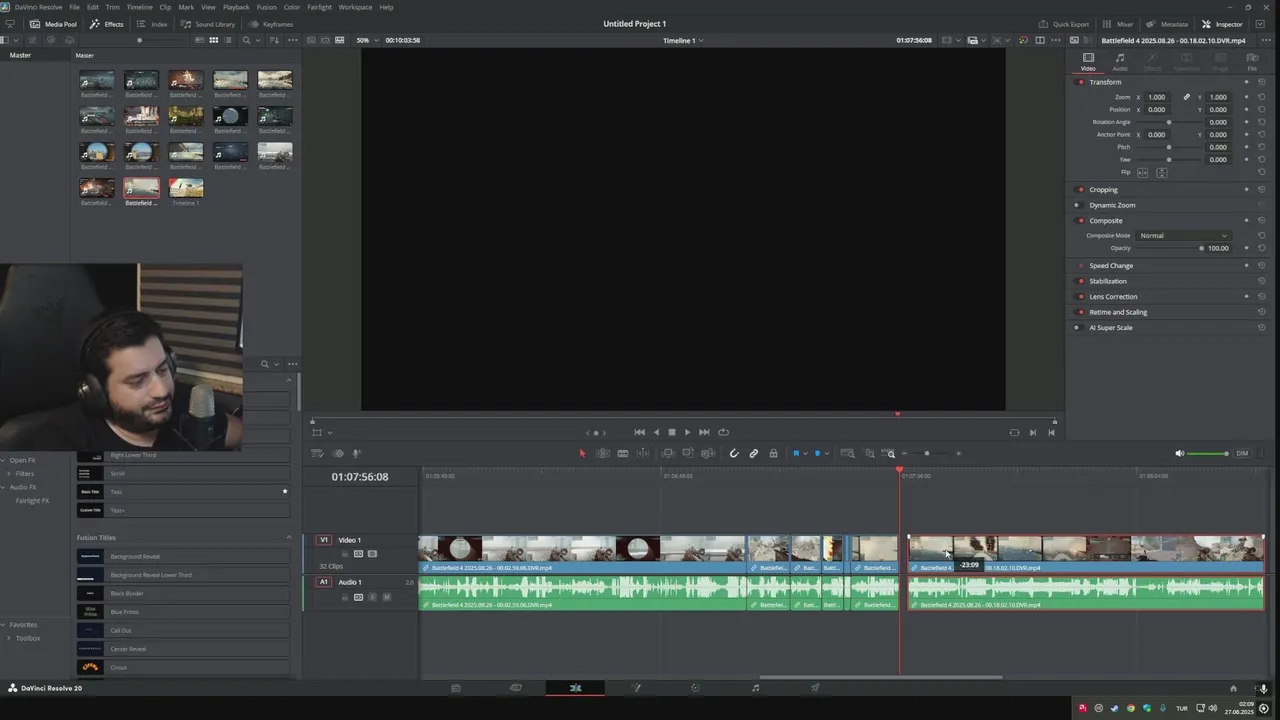
Task: Toggle the Effects panel button
Action: 107,24
